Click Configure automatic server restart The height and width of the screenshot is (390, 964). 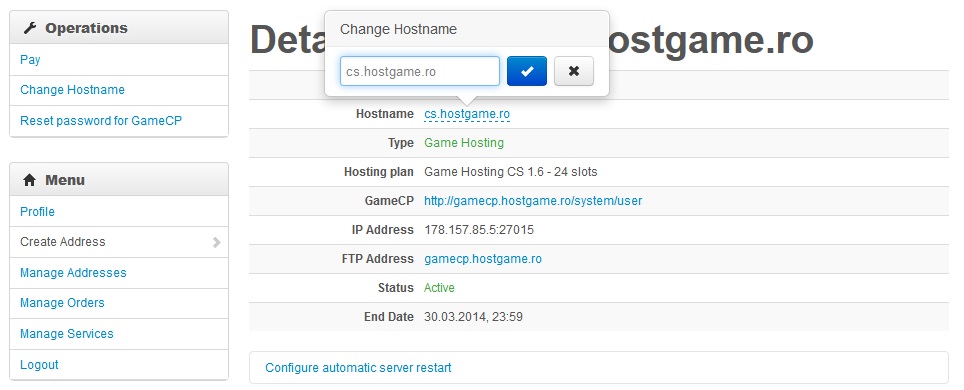[x=358, y=368]
